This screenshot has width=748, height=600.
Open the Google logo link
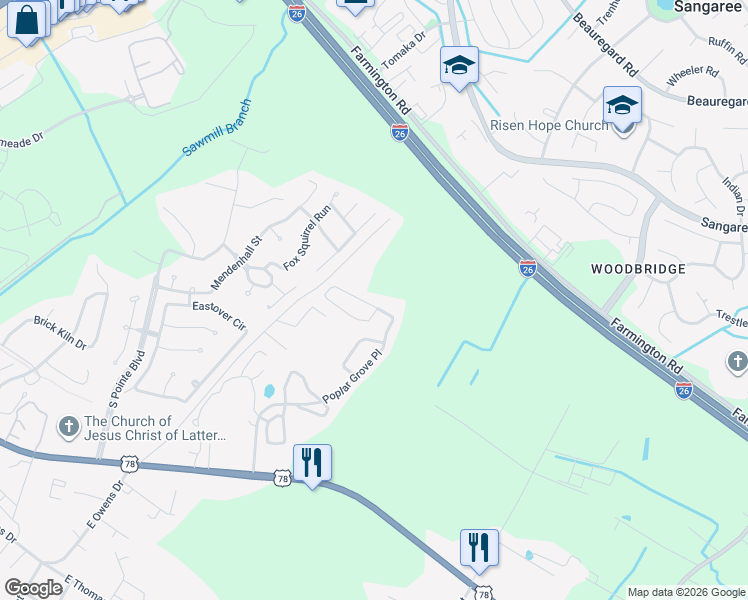coord(33,589)
